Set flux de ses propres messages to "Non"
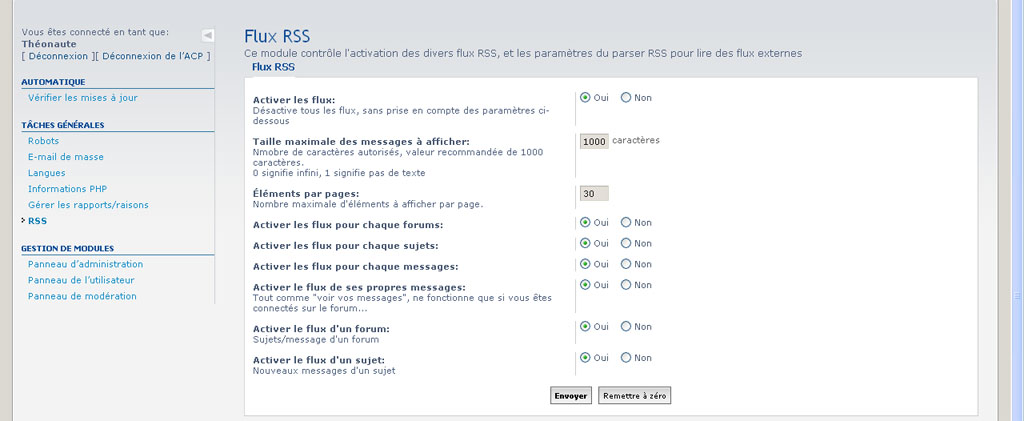The width and height of the screenshot is (1024, 421). (626, 285)
